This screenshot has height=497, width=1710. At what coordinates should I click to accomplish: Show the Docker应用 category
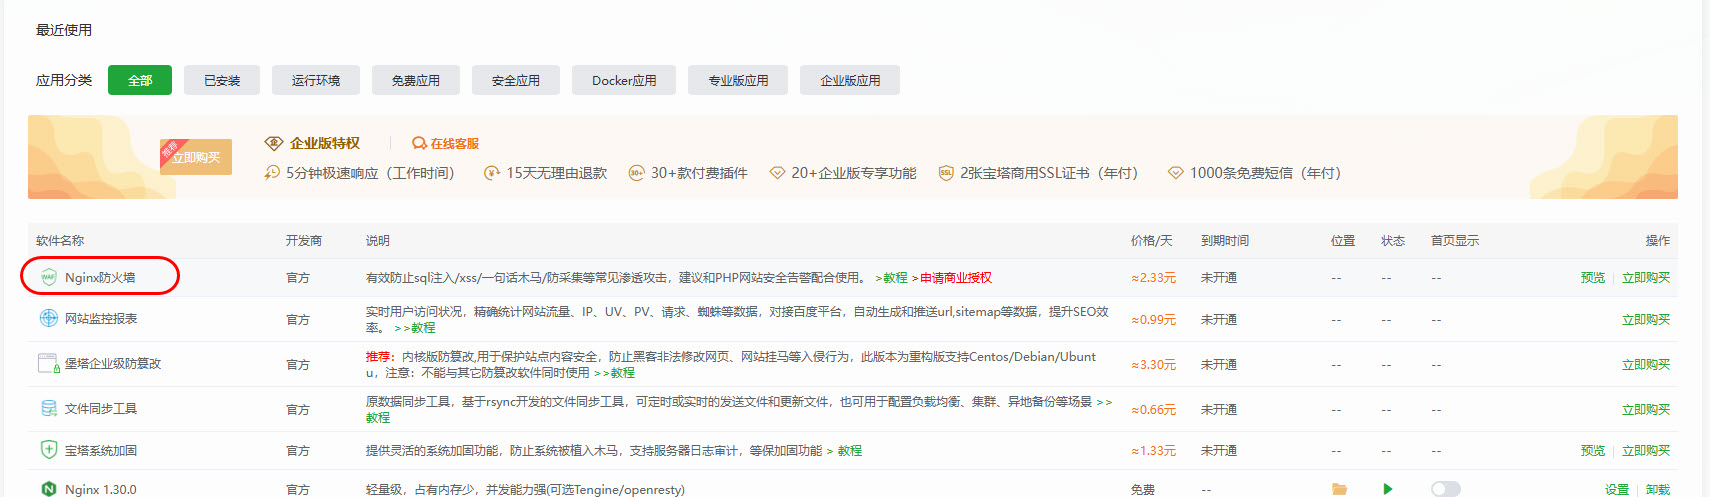pos(624,80)
